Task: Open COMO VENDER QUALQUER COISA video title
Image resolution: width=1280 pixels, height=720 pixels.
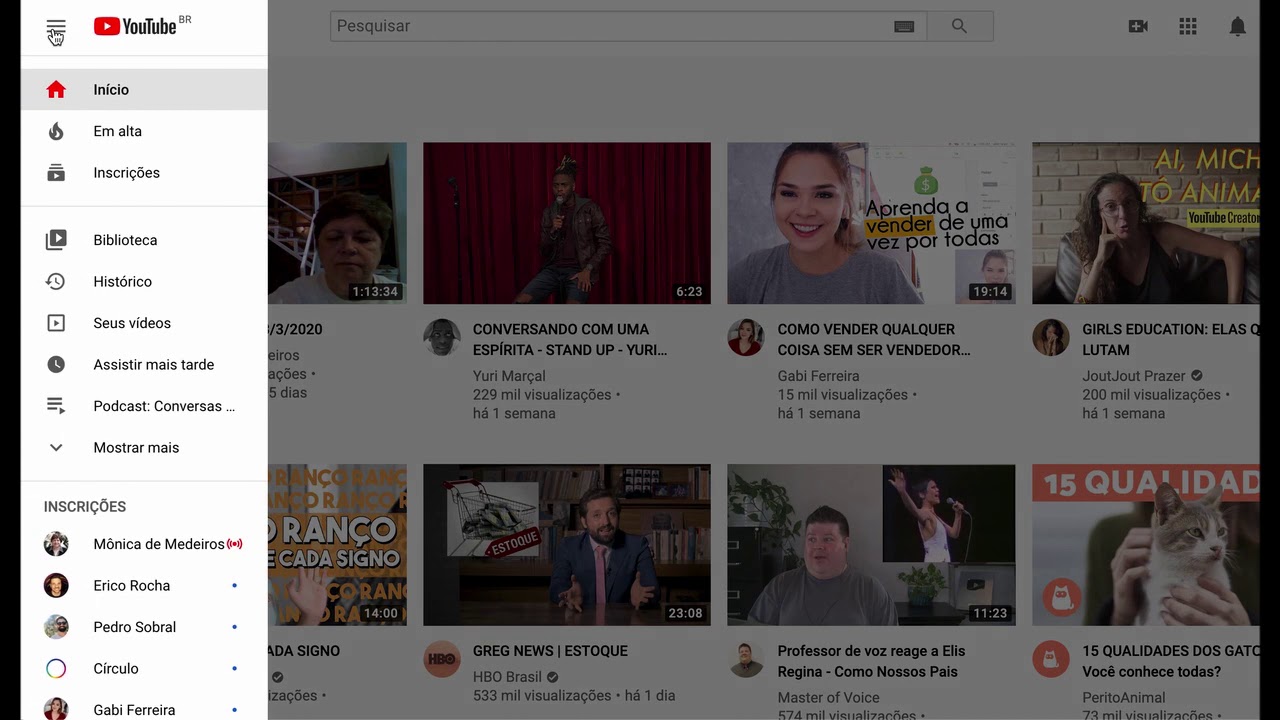Action: [x=874, y=340]
